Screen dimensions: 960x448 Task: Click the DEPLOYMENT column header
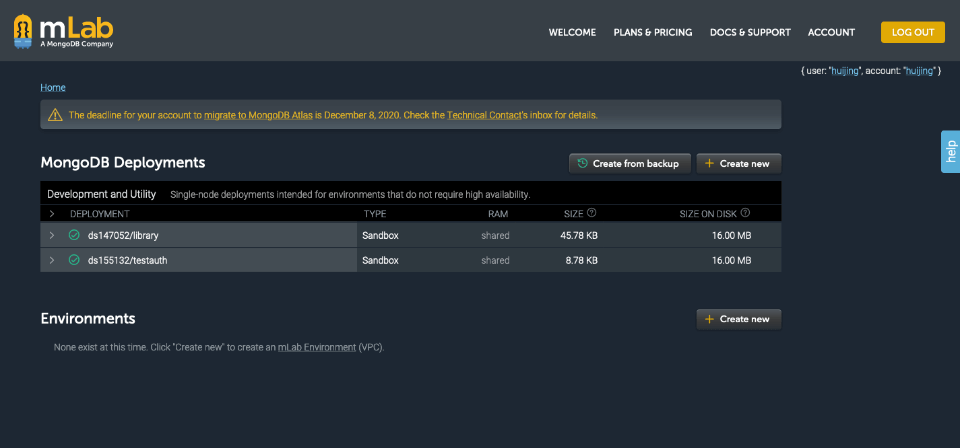point(100,214)
